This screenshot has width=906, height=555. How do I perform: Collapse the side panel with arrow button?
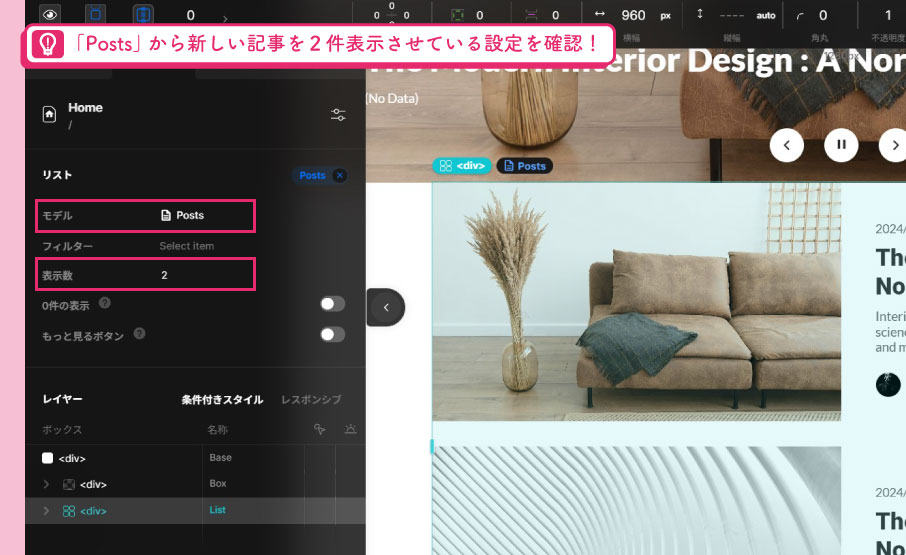coord(385,307)
